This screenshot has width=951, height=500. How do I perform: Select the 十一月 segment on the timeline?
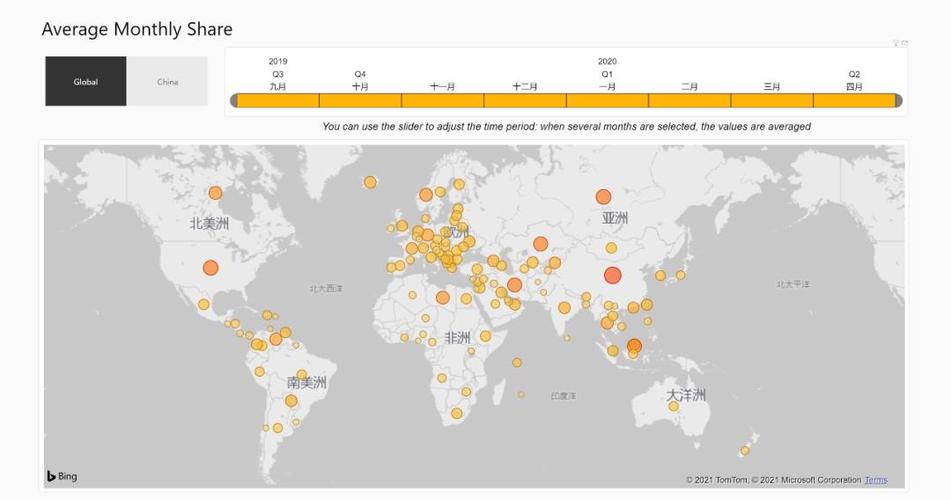pyautogui.click(x=443, y=101)
